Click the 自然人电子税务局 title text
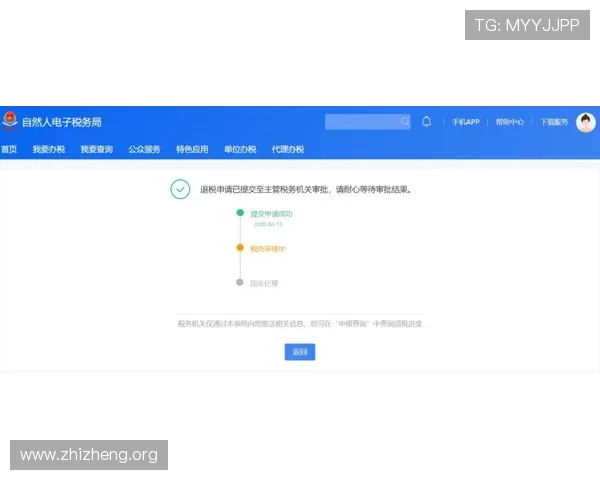The height and width of the screenshot is (480, 600). click(x=62, y=122)
